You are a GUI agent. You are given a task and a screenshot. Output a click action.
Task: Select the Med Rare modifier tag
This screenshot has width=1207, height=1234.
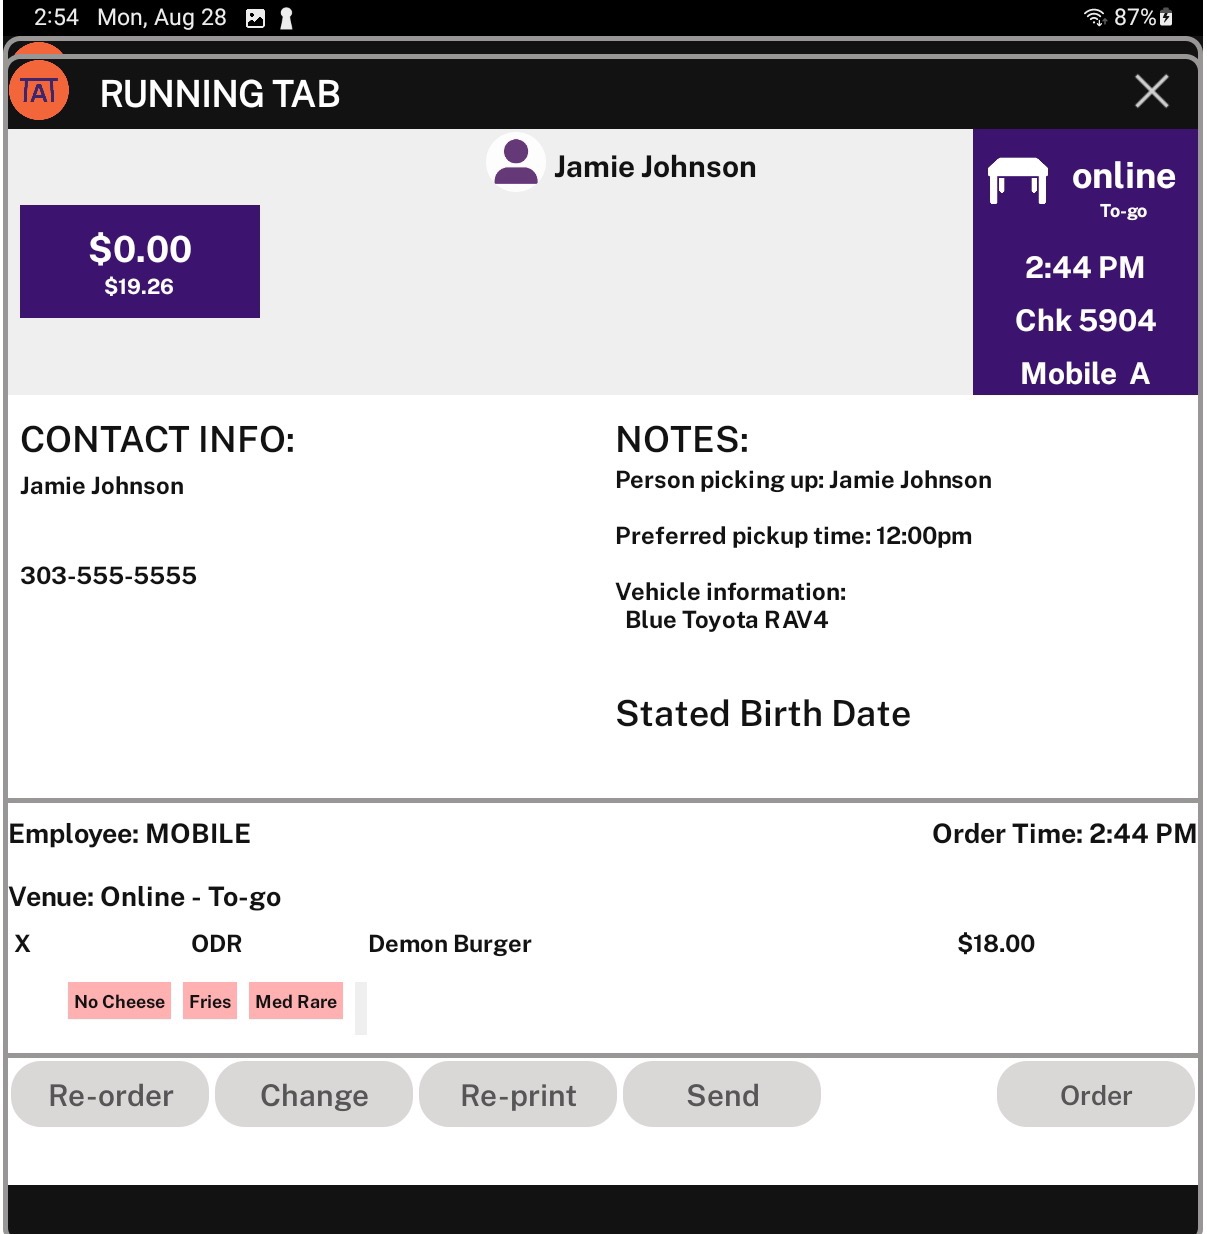point(296,1001)
